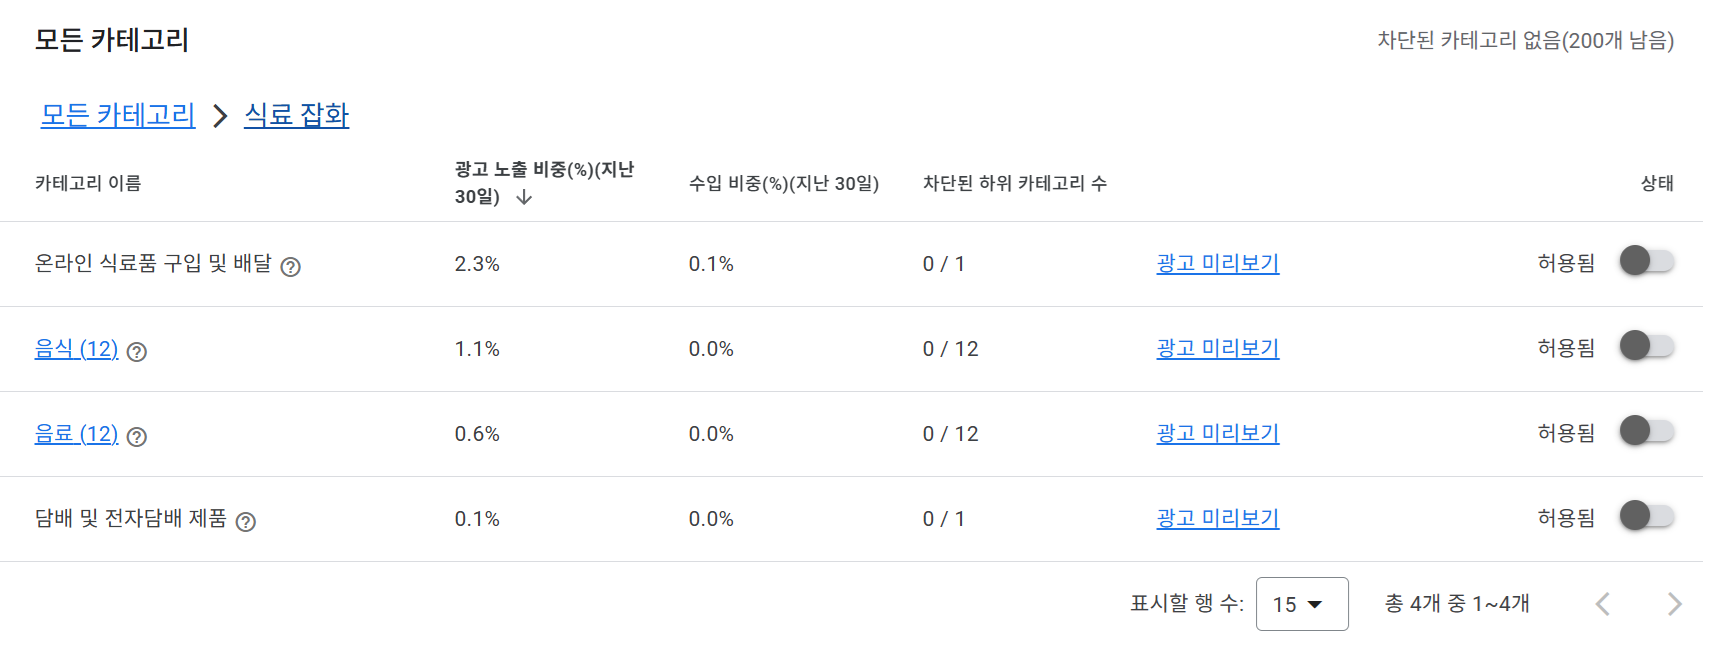Navigate back to 모든 카테고리 breadcrumb
Viewport: 1725px width, 648px height.
[x=117, y=115]
